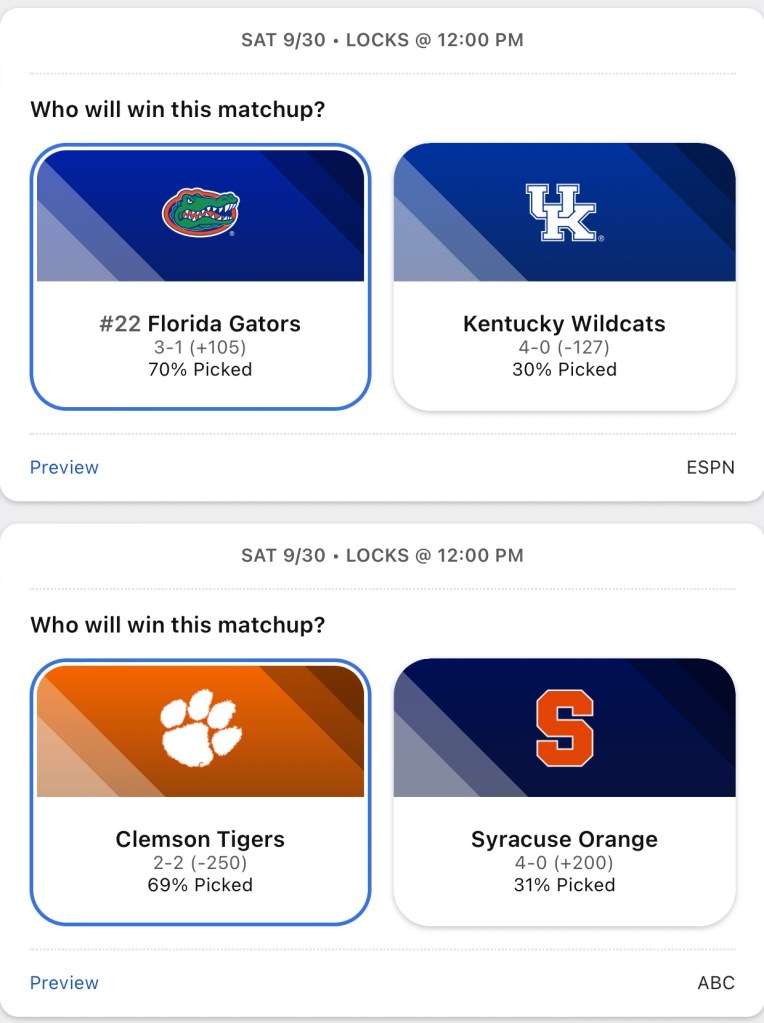
Task: Click Clemson's 69% Picked text
Action: pos(200,885)
